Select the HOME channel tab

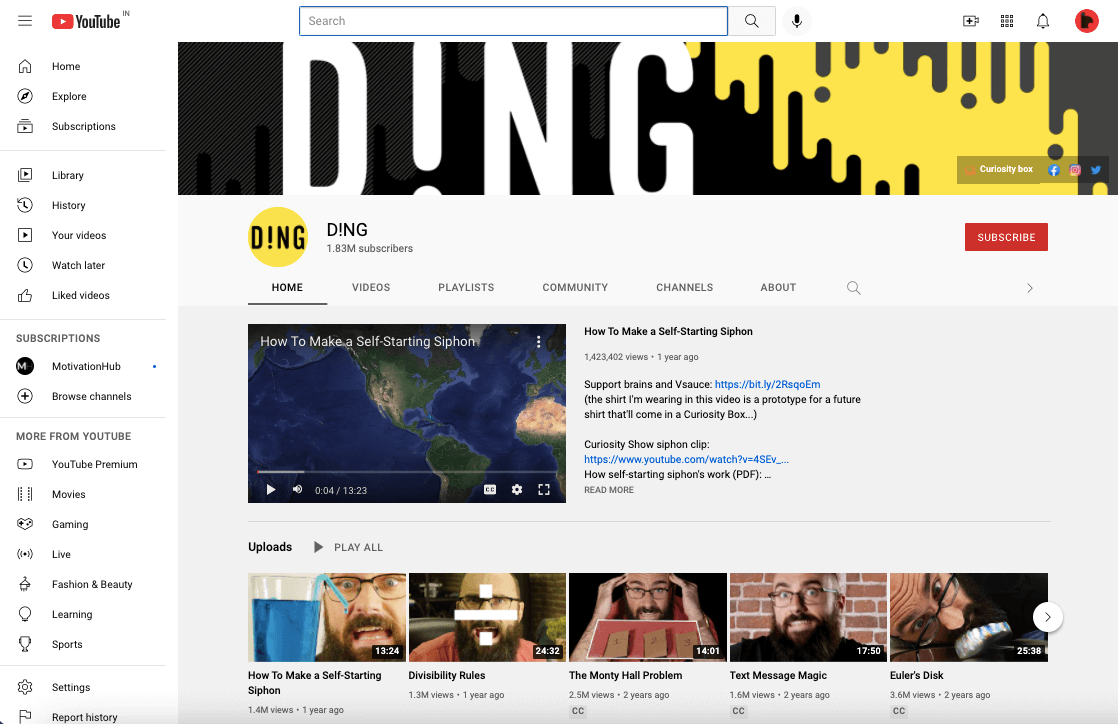click(287, 287)
